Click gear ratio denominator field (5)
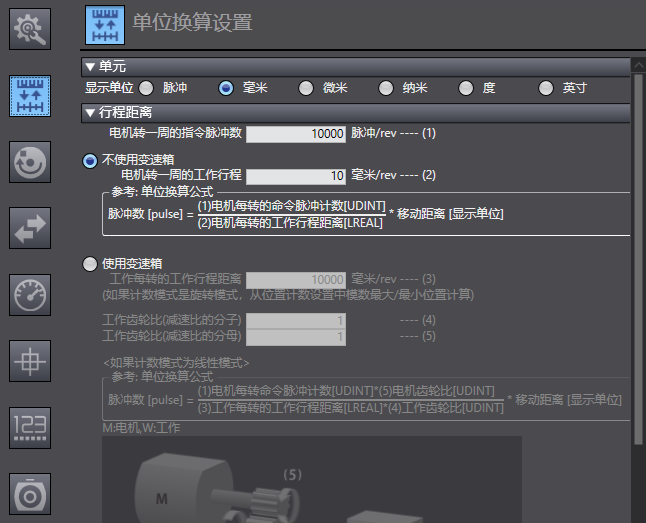 pos(296,337)
